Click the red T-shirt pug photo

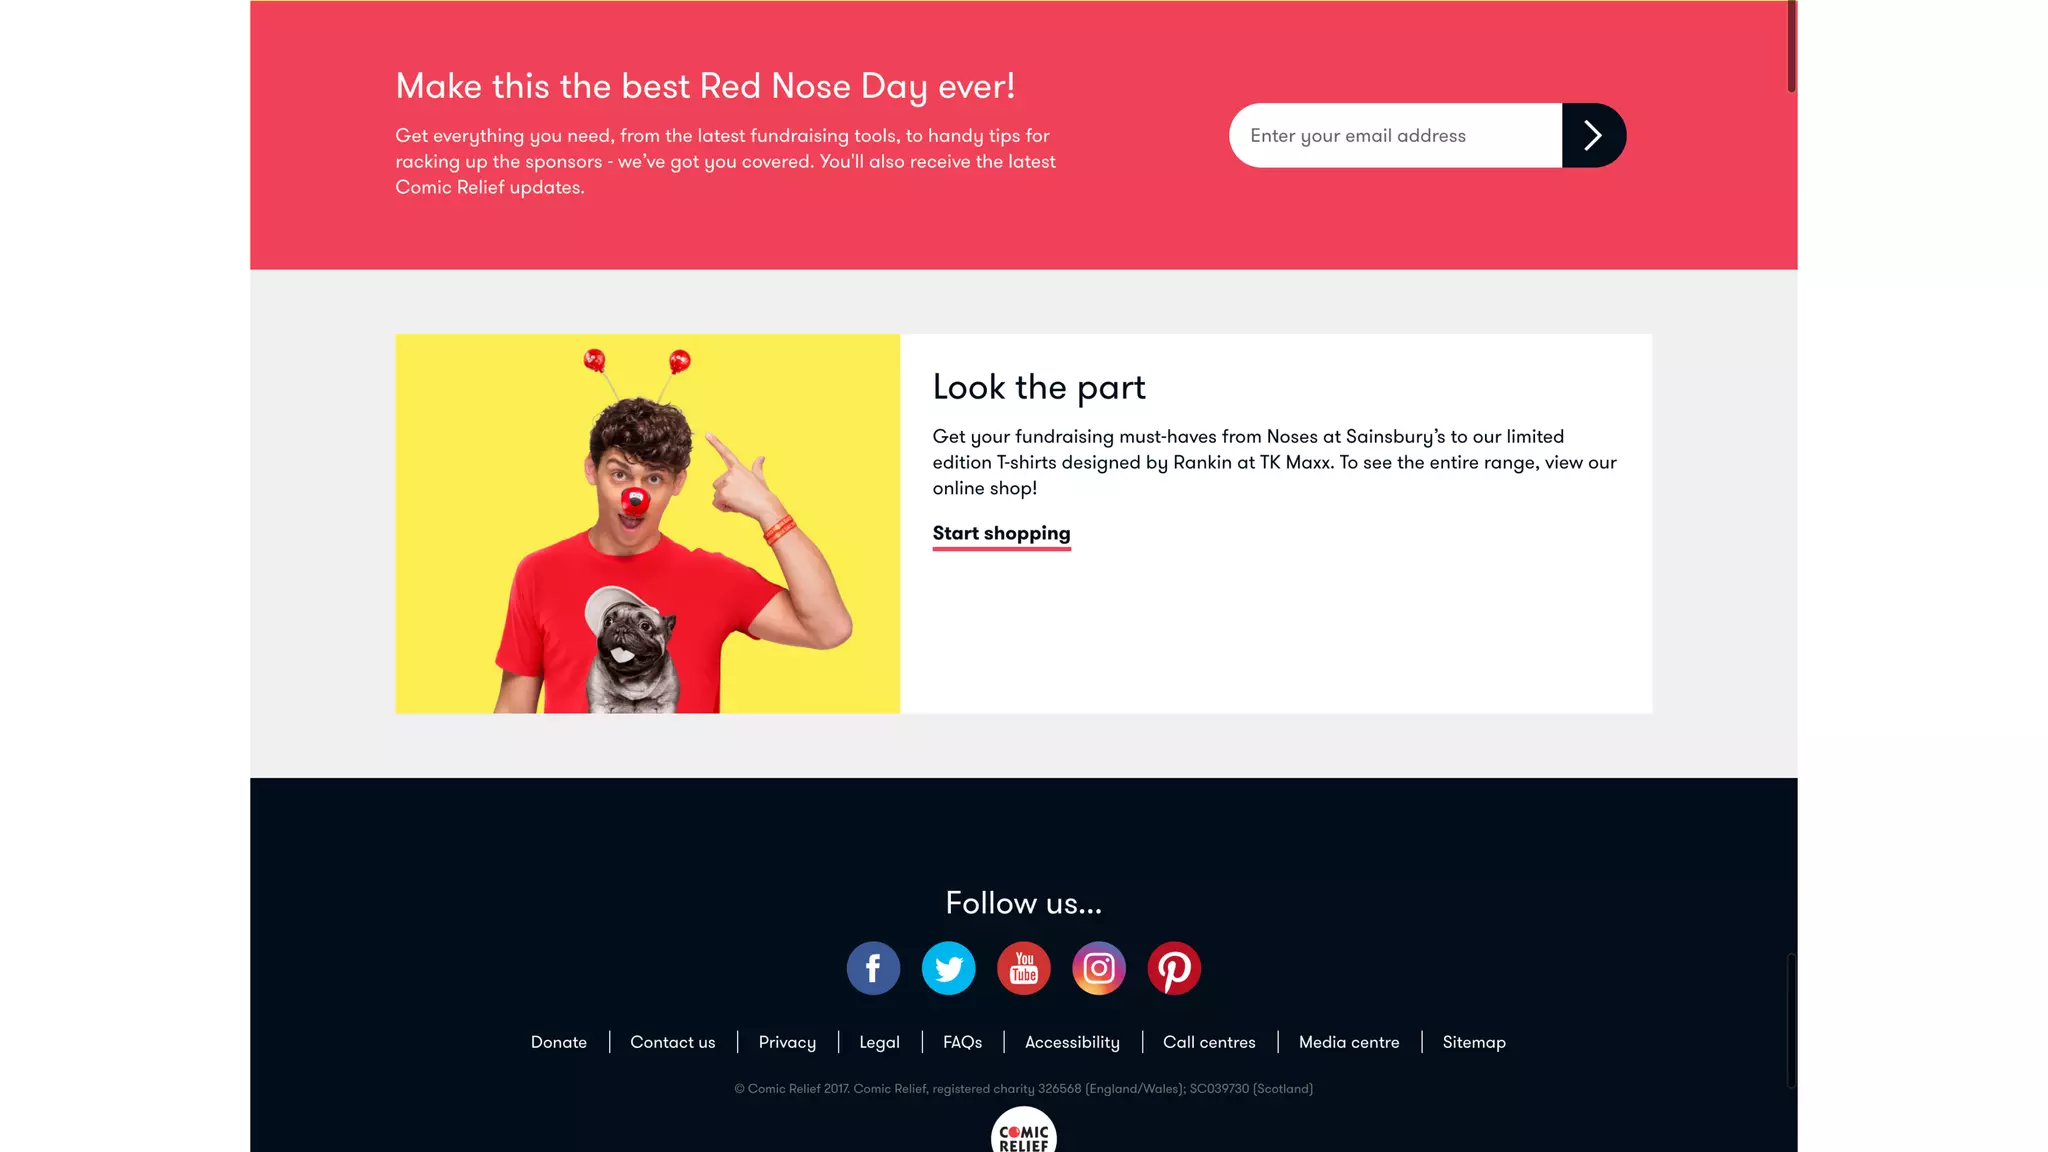(648, 523)
